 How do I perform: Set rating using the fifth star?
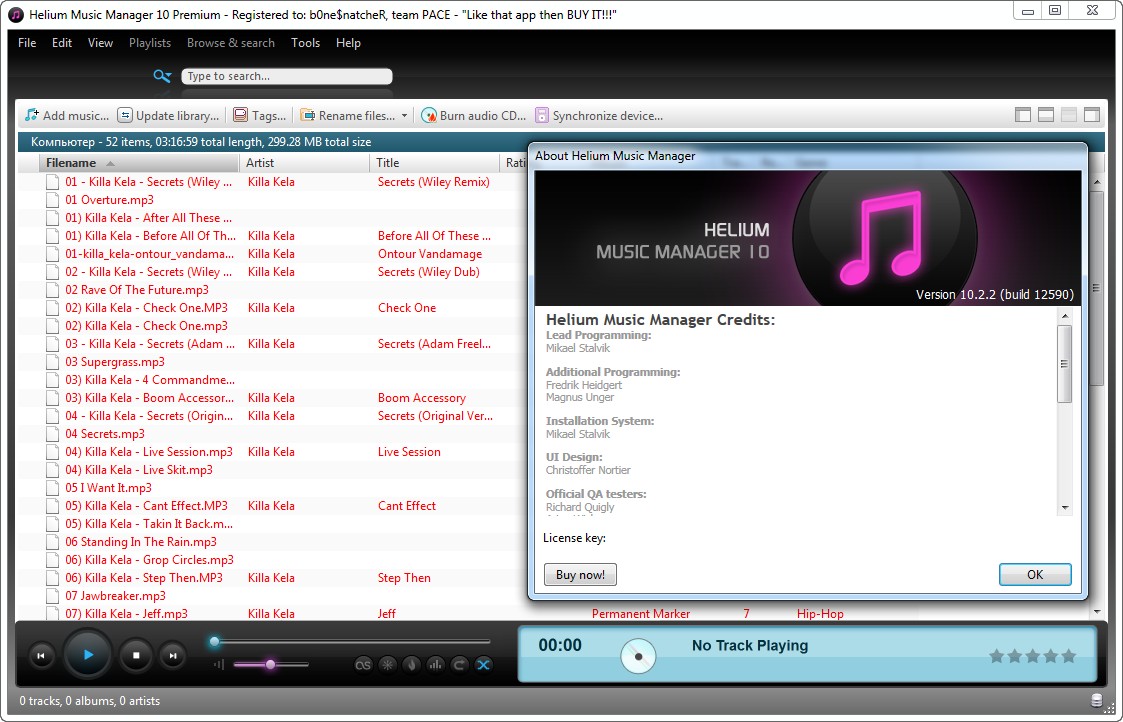[1069, 656]
